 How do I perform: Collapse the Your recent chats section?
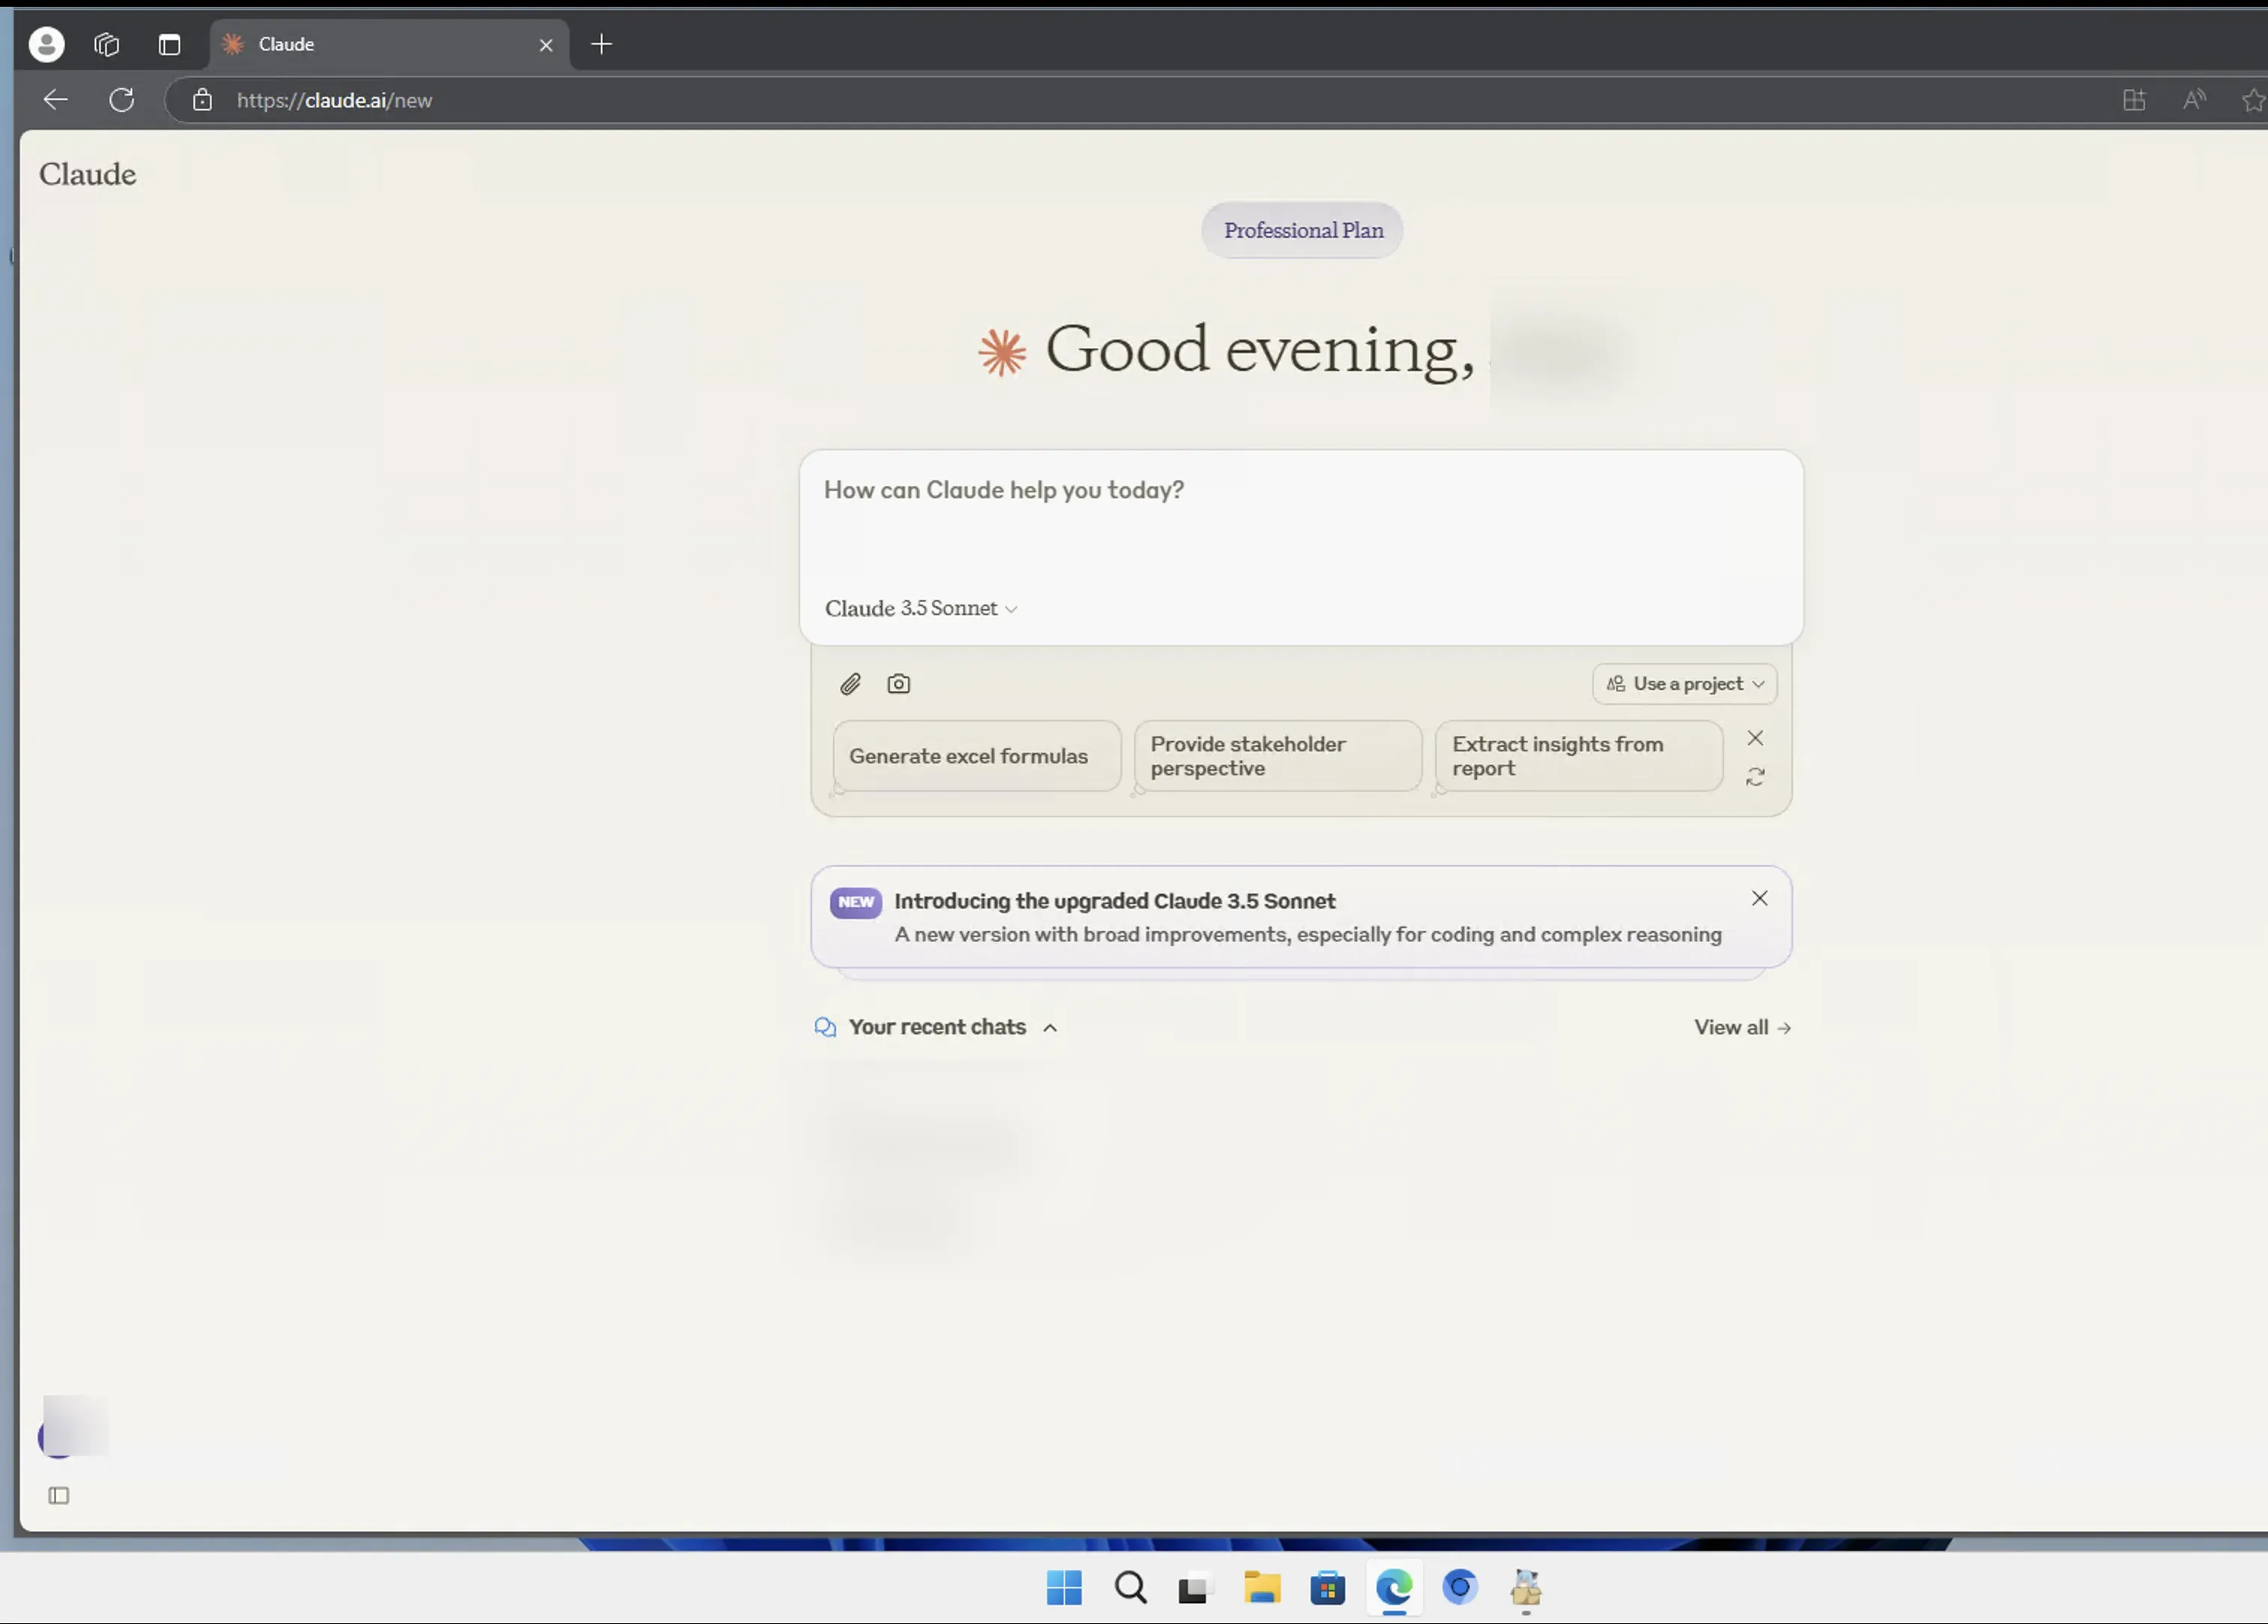pos(1050,1028)
